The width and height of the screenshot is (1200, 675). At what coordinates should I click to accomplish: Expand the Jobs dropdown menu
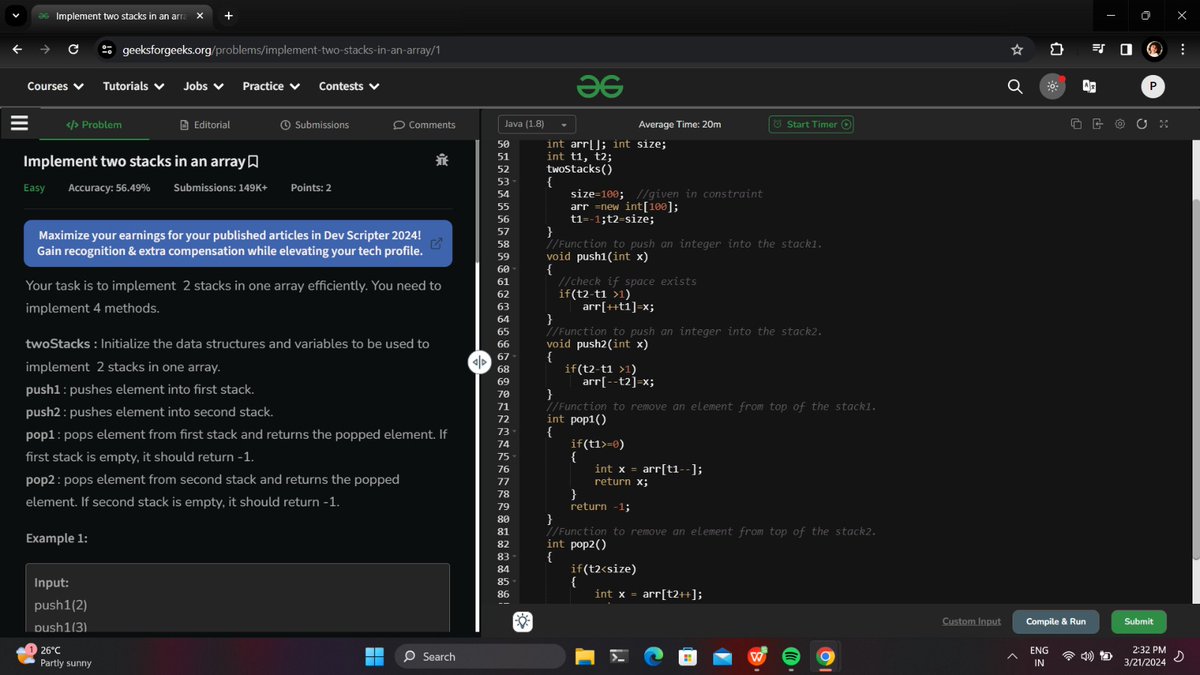point(203,86)
